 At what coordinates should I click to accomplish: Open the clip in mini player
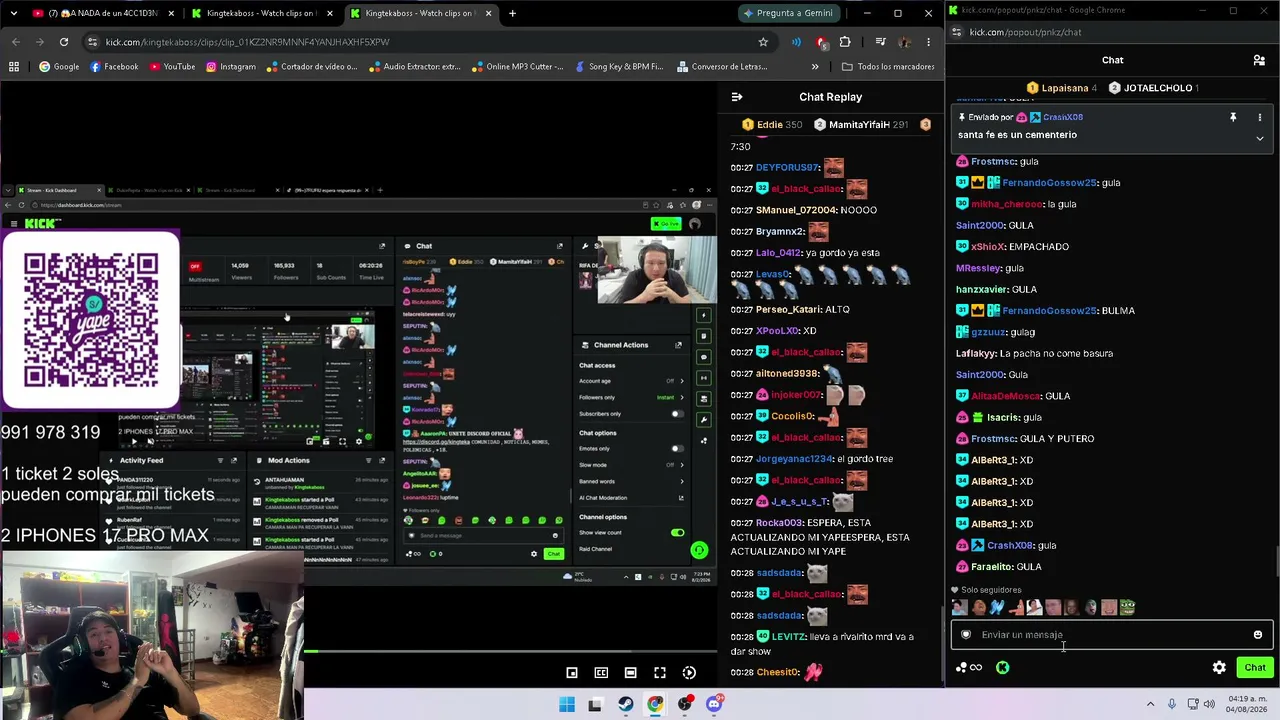(x=572, y=673)
